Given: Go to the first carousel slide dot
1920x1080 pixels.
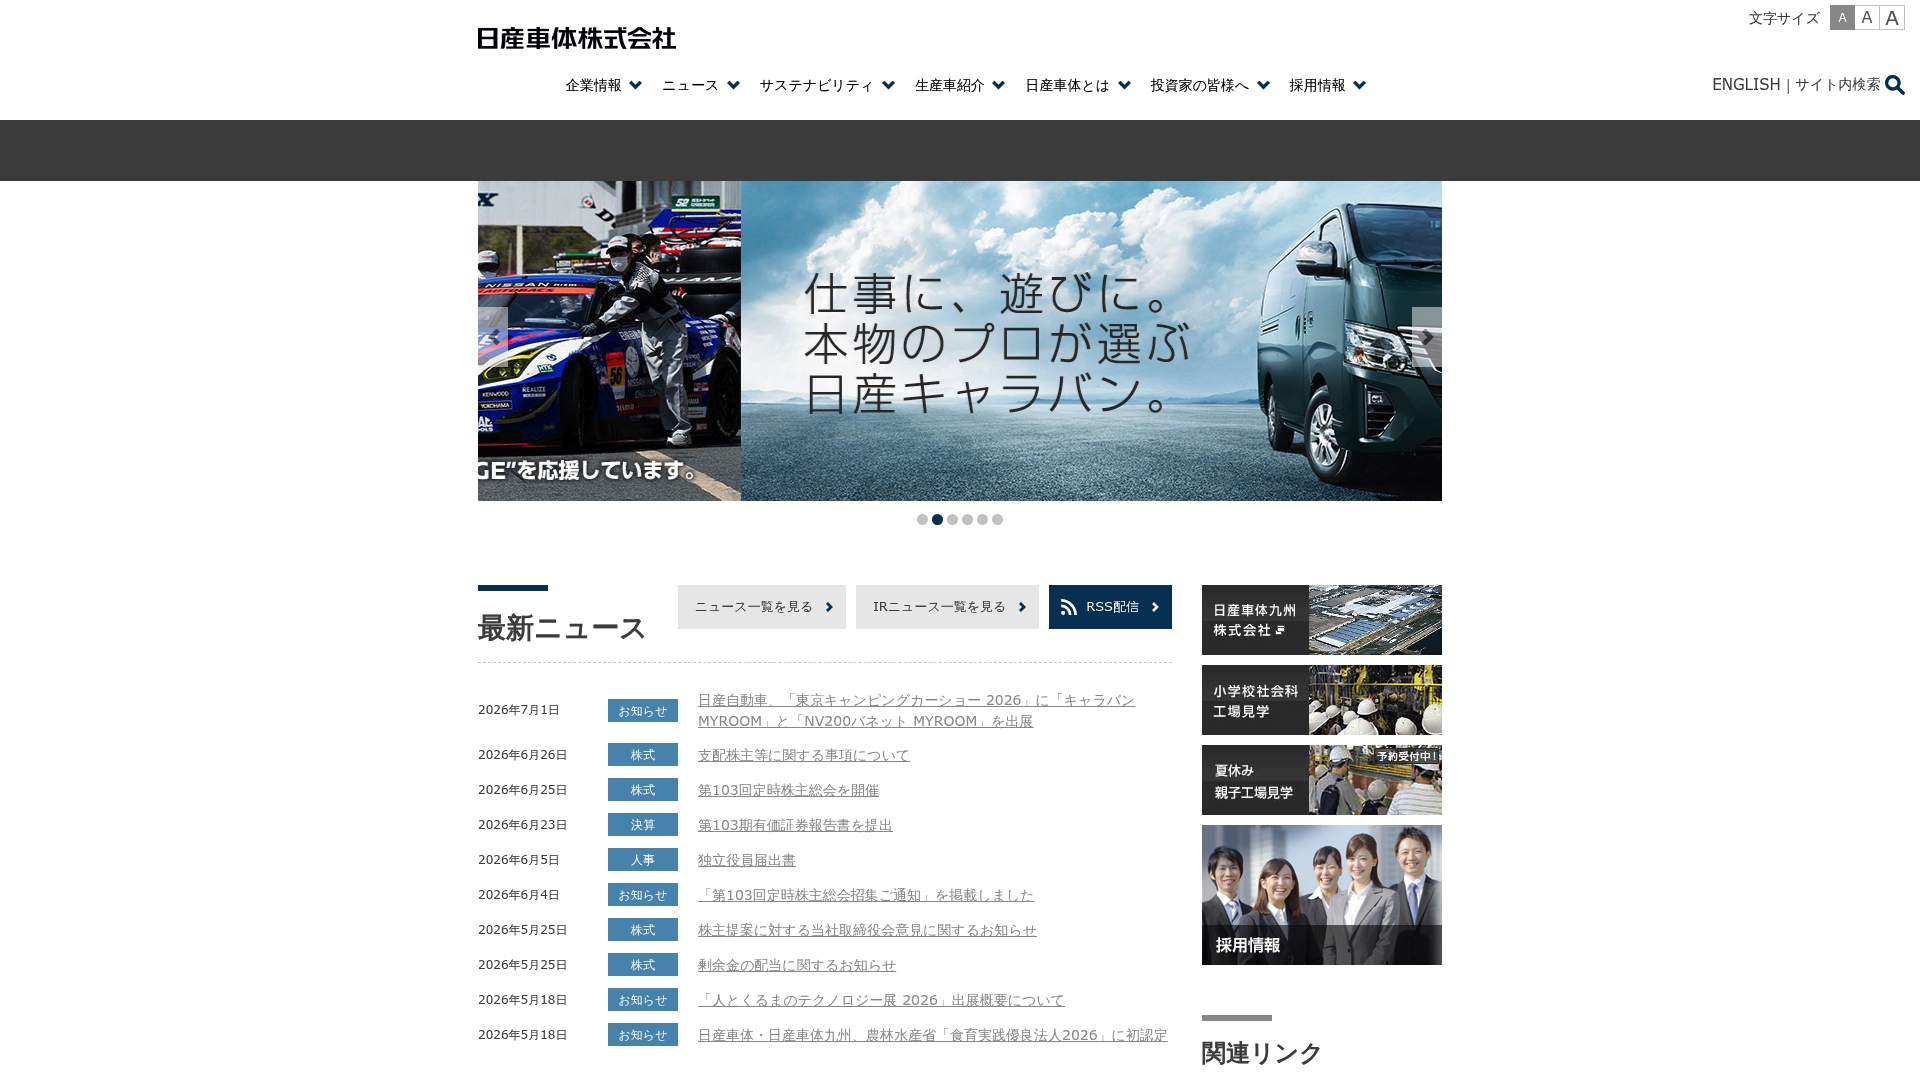Looking at the screenshot, I should 922,520.
